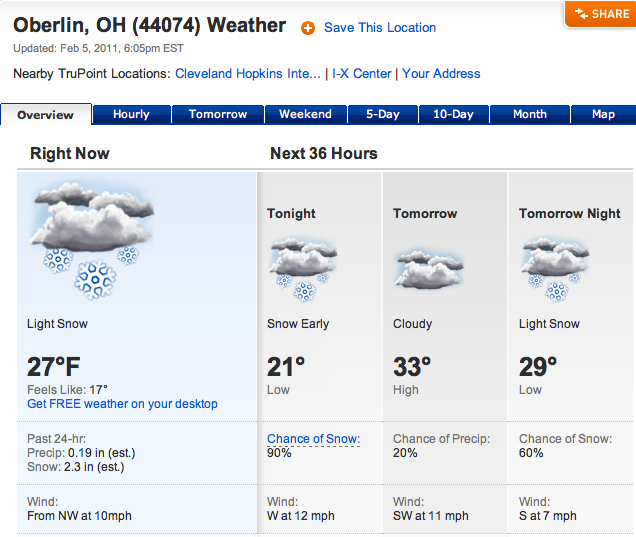This screenshot has width=636, height=537.
Task: Click the Chance of Snow link under Tonight
Action: click(313, 439)
